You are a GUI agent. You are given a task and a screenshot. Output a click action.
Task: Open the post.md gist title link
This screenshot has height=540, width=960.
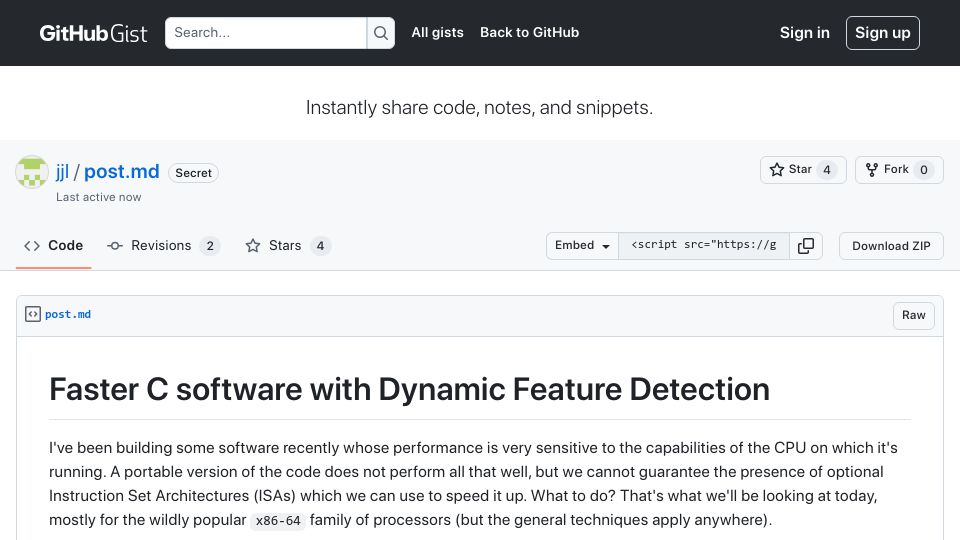point(121,171)
